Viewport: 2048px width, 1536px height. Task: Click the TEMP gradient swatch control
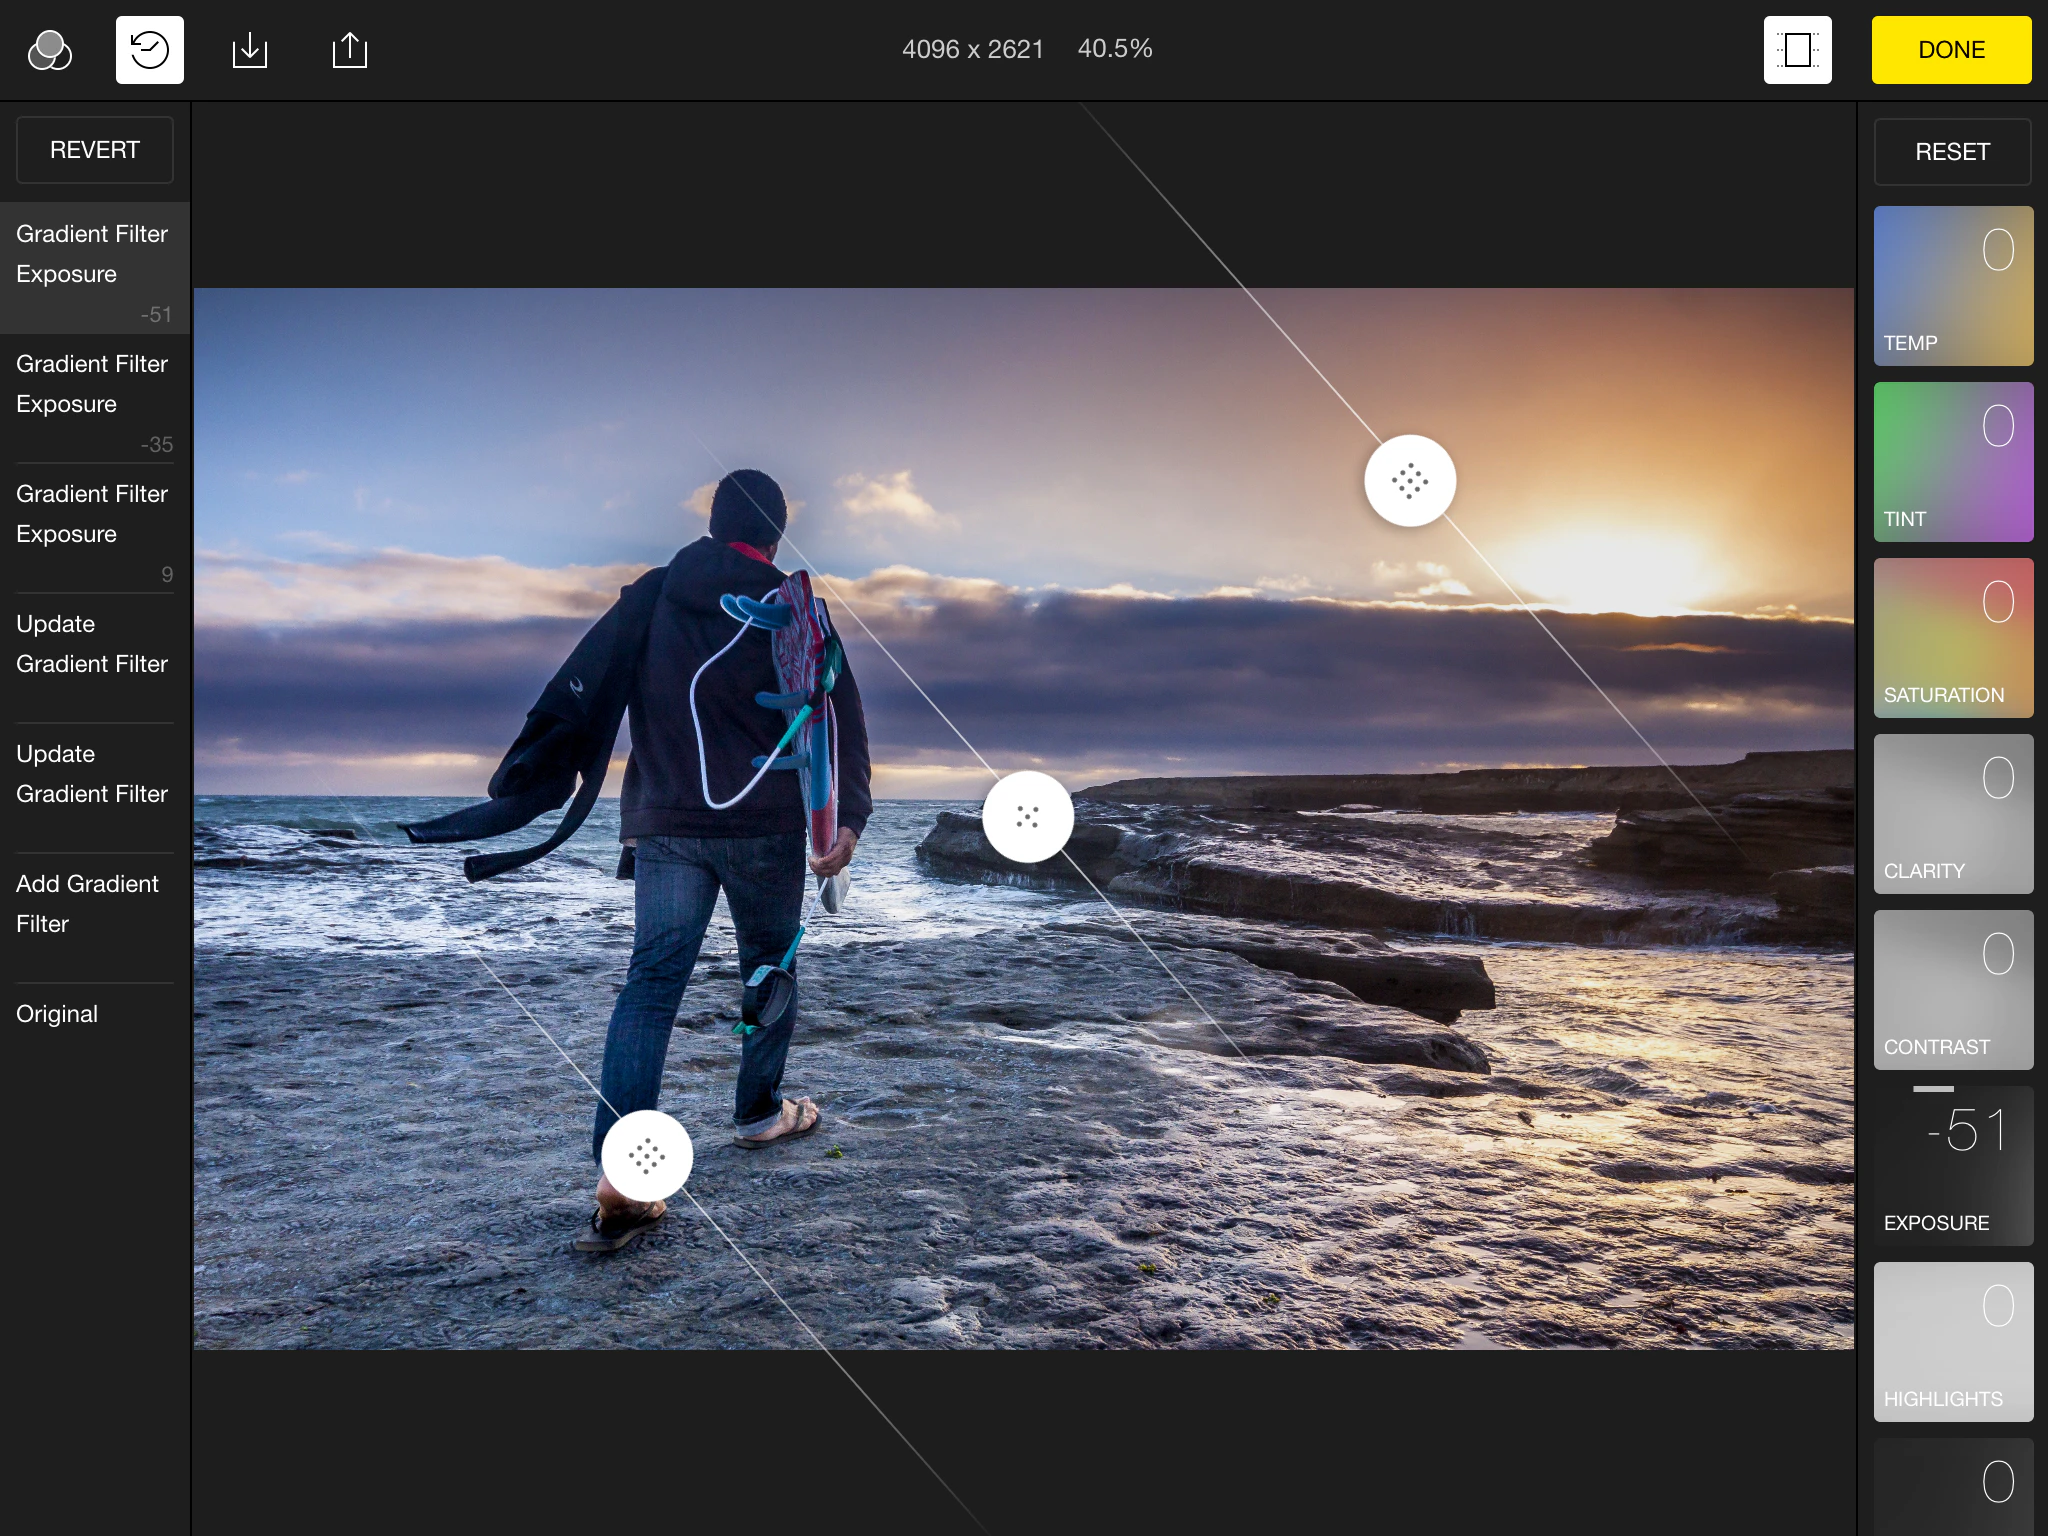[1952, 286]
